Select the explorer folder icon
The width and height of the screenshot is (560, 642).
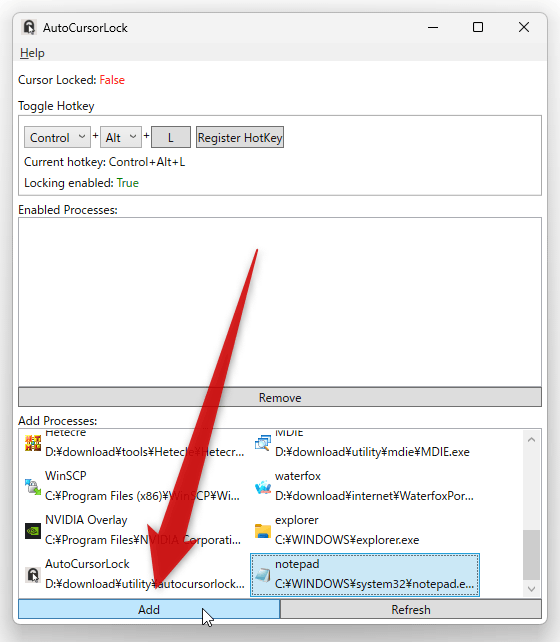pyautogui.click(x=263, y=531)
